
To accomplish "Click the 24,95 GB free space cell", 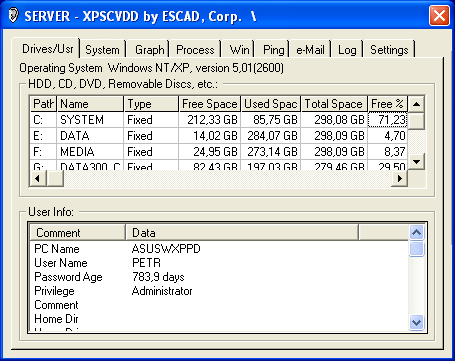I will pyautogui.click(x=210, y=152).
